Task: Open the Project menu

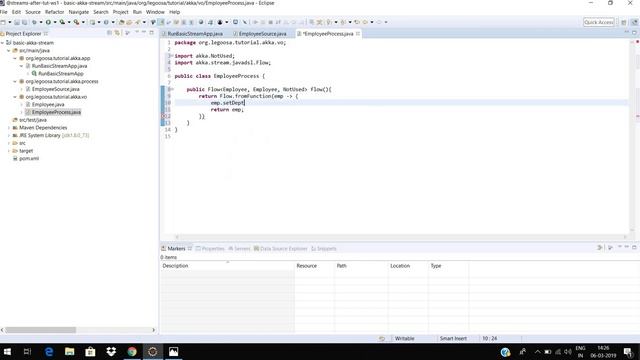Action: [x=120, y=12]
